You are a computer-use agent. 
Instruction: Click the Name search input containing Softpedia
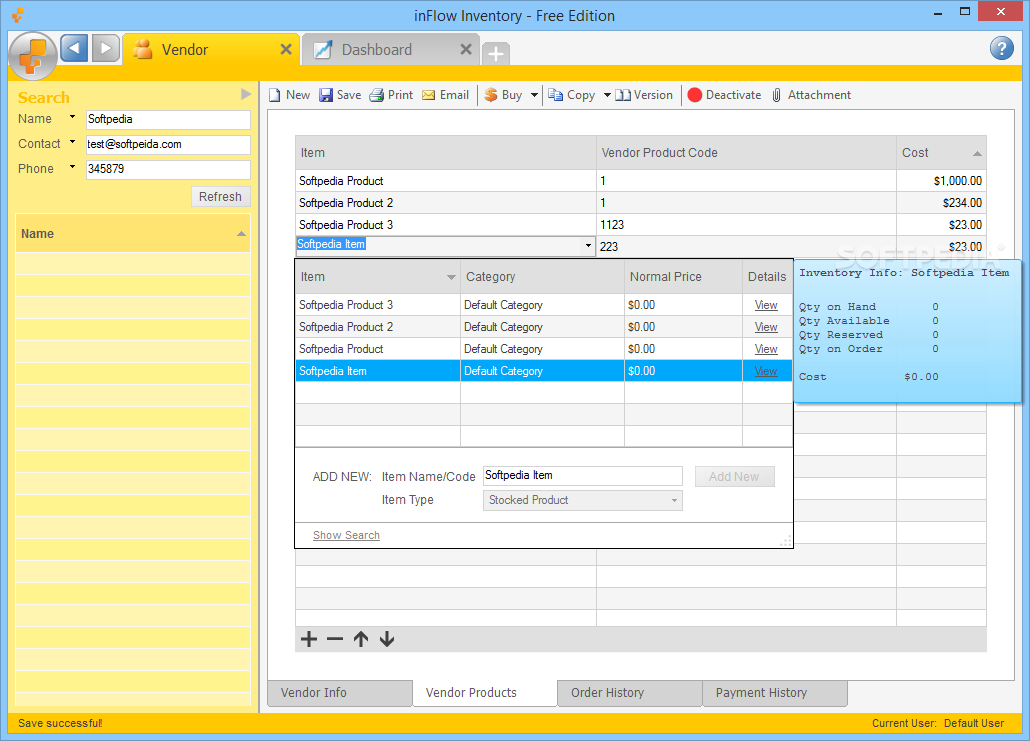168,120
